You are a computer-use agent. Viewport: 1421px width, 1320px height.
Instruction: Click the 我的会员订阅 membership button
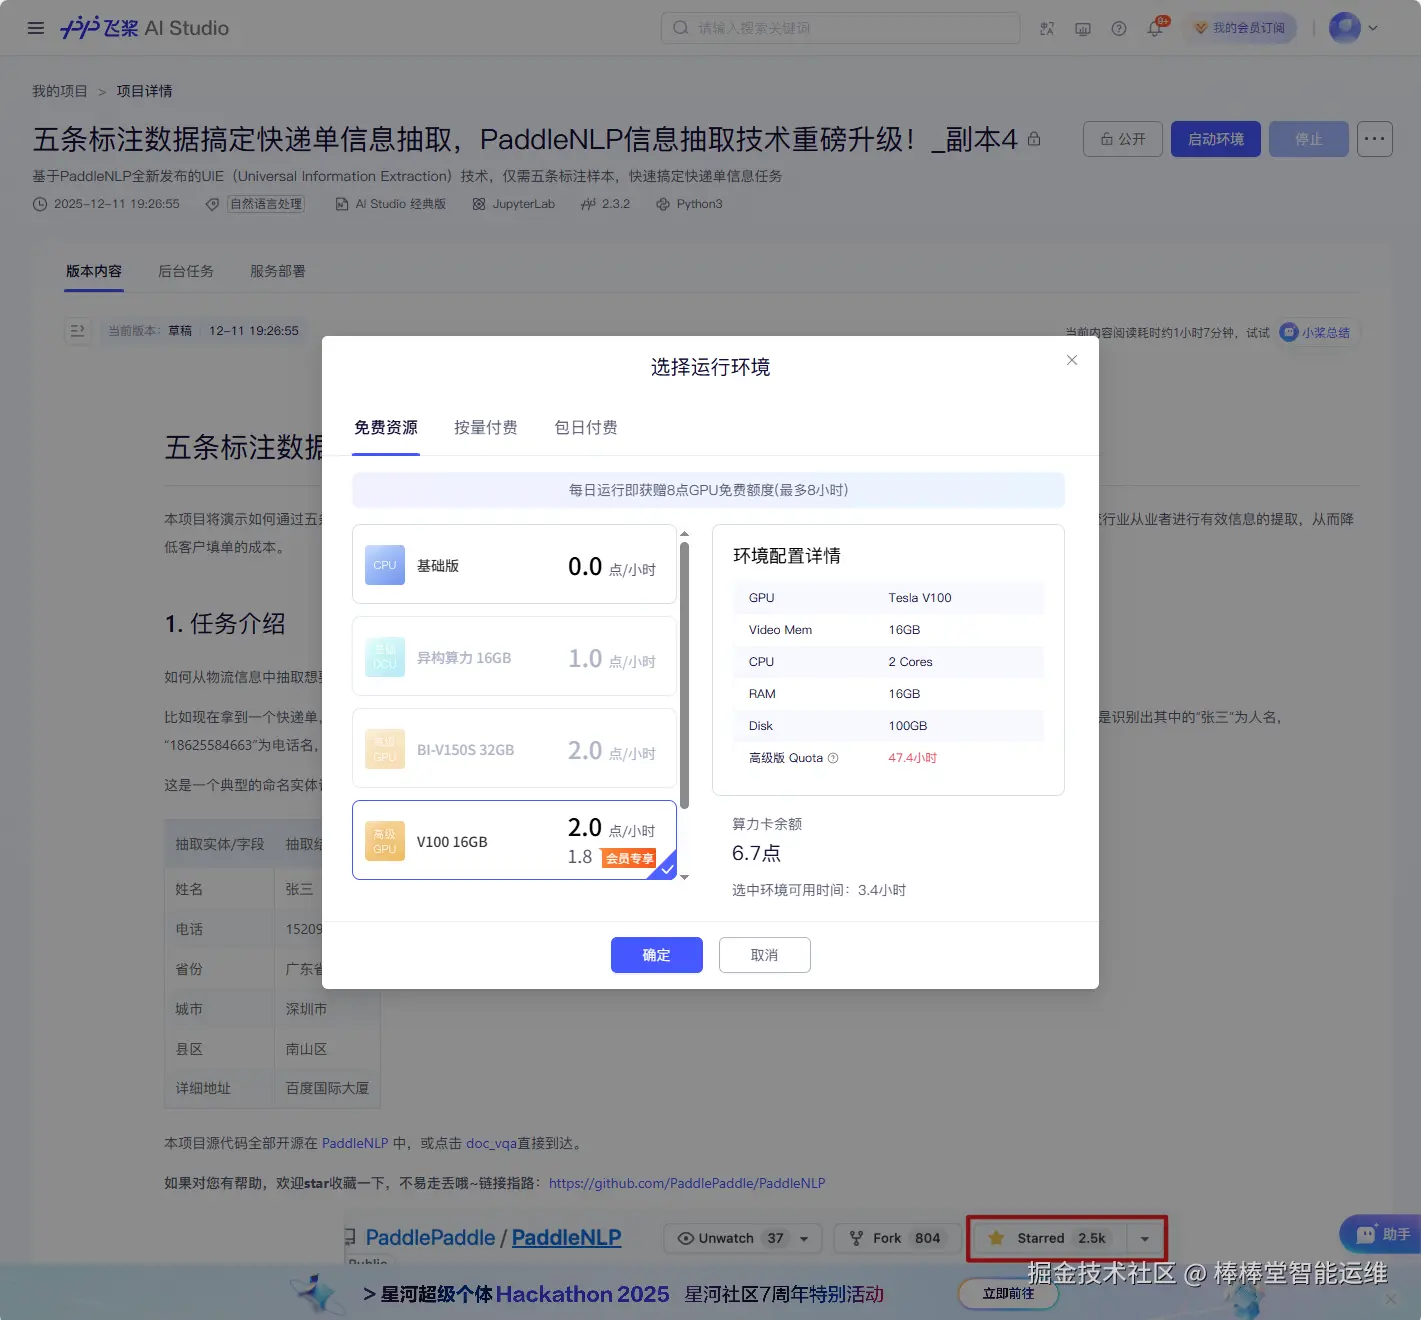[1240, 28]
